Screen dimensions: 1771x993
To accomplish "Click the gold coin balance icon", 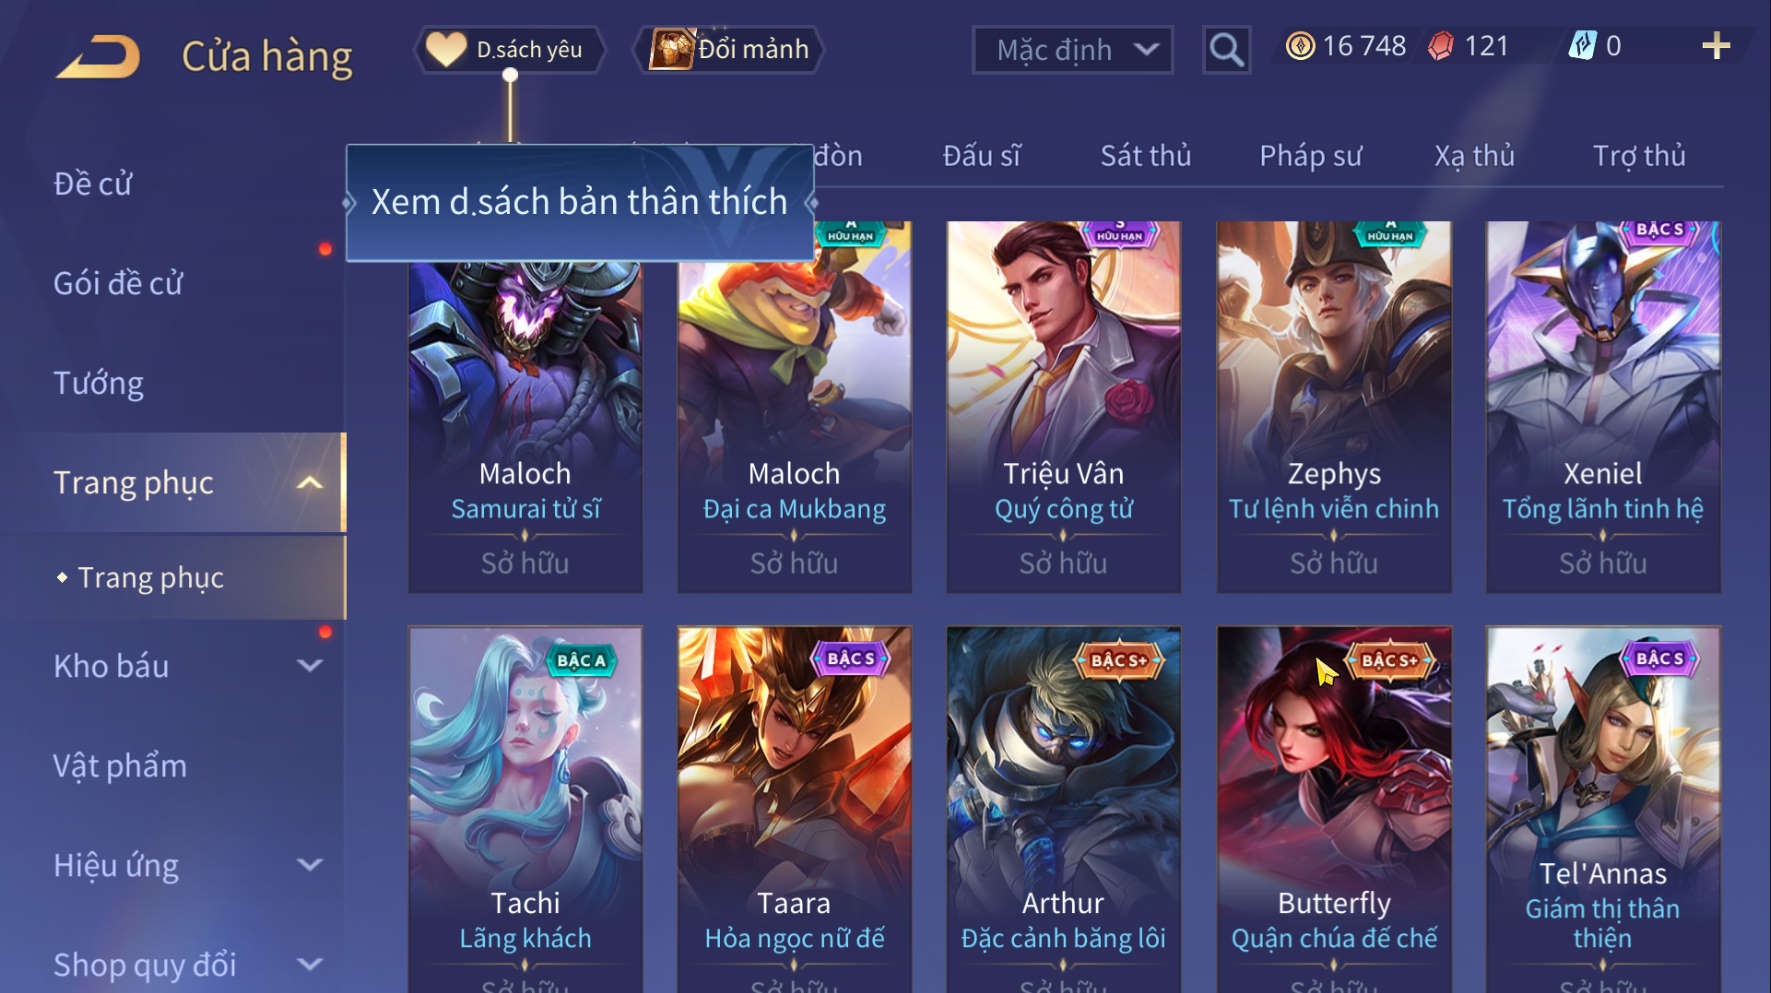I will (x=1300, y=46).
